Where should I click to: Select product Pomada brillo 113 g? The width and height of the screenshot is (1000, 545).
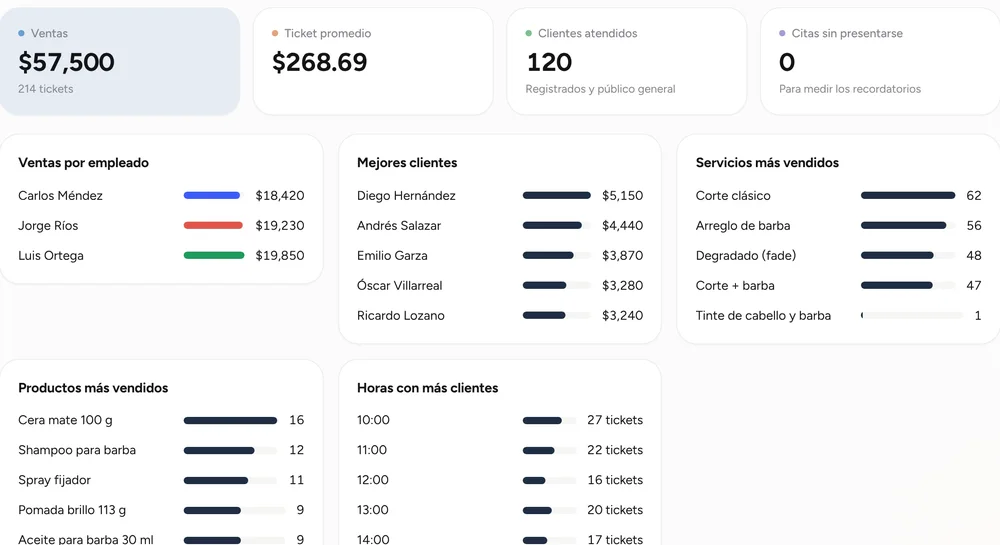pyautogui.click(x=72, y=510)
